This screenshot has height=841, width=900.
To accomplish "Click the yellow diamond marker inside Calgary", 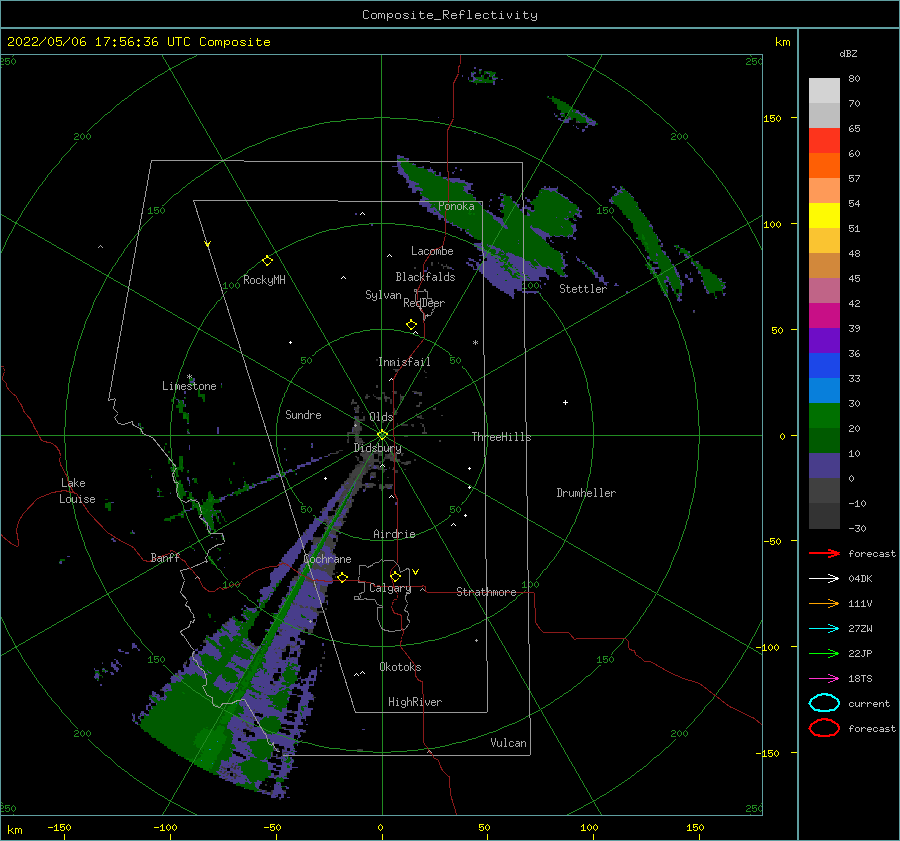I will (x=395, y=576).
